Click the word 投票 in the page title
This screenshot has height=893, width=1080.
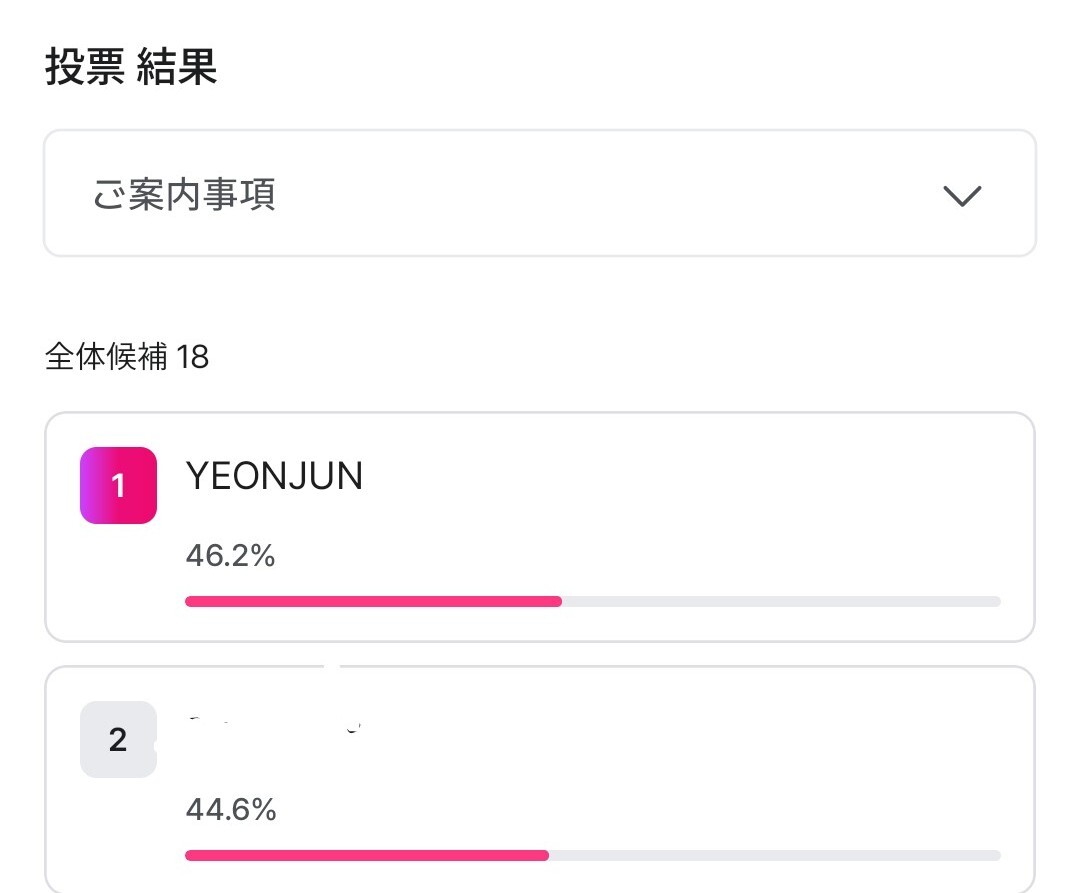(x=85, y=67)
